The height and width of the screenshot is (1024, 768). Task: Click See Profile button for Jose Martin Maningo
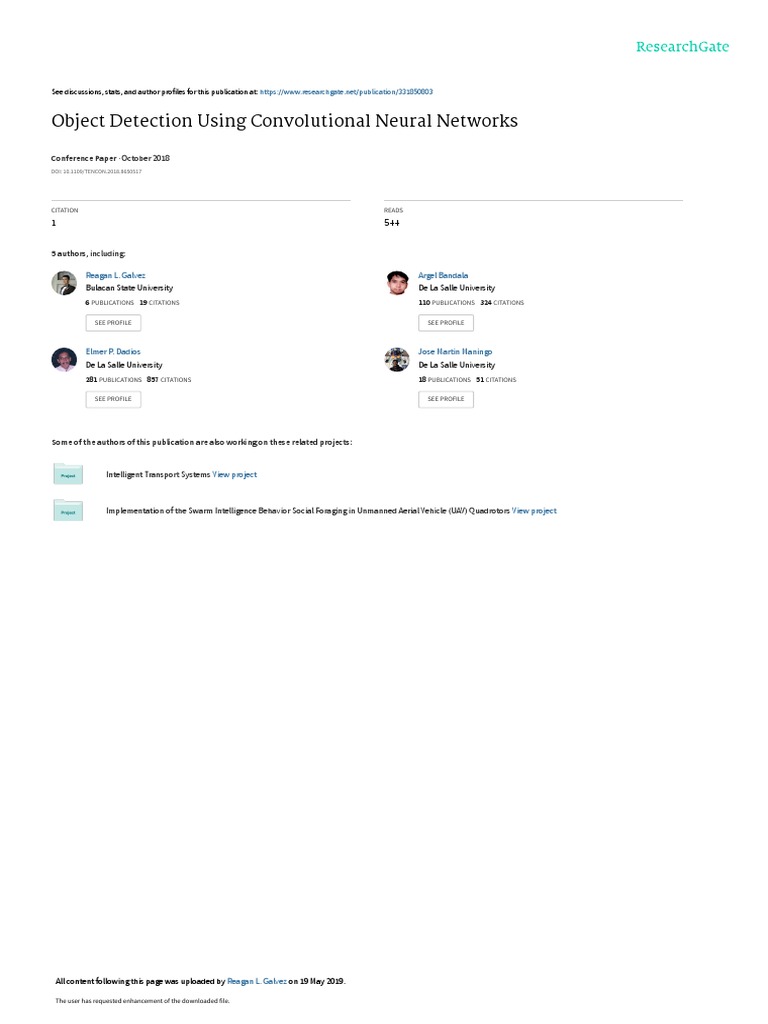(x=446, y=399)
